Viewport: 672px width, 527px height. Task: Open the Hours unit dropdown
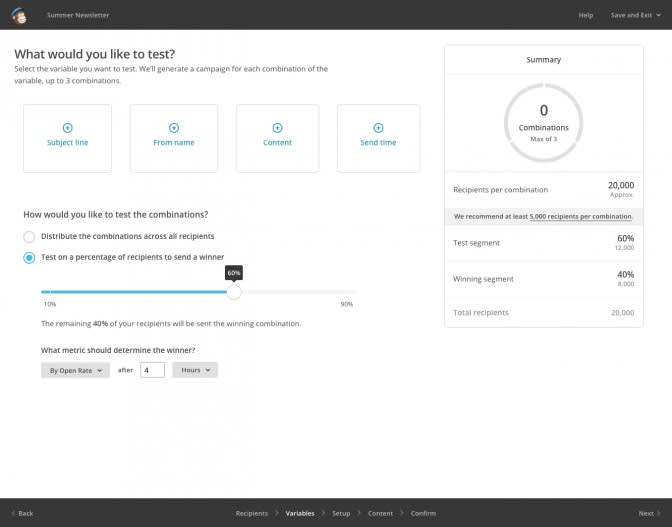194,370
